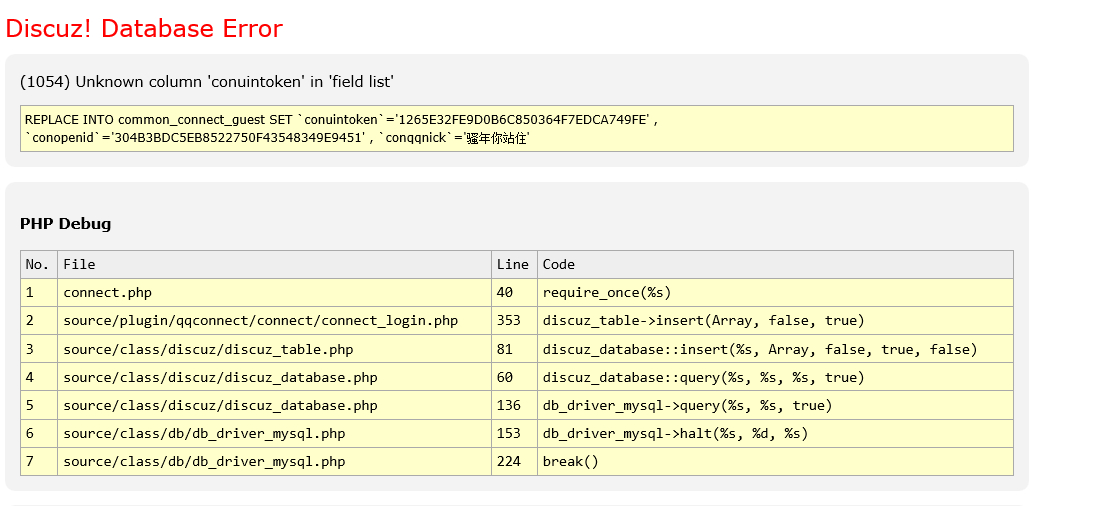Viewport: 1108px width, 506px height.
Task: Click the discuz_database::insert code cell
Action: click(x=759, y=349)
